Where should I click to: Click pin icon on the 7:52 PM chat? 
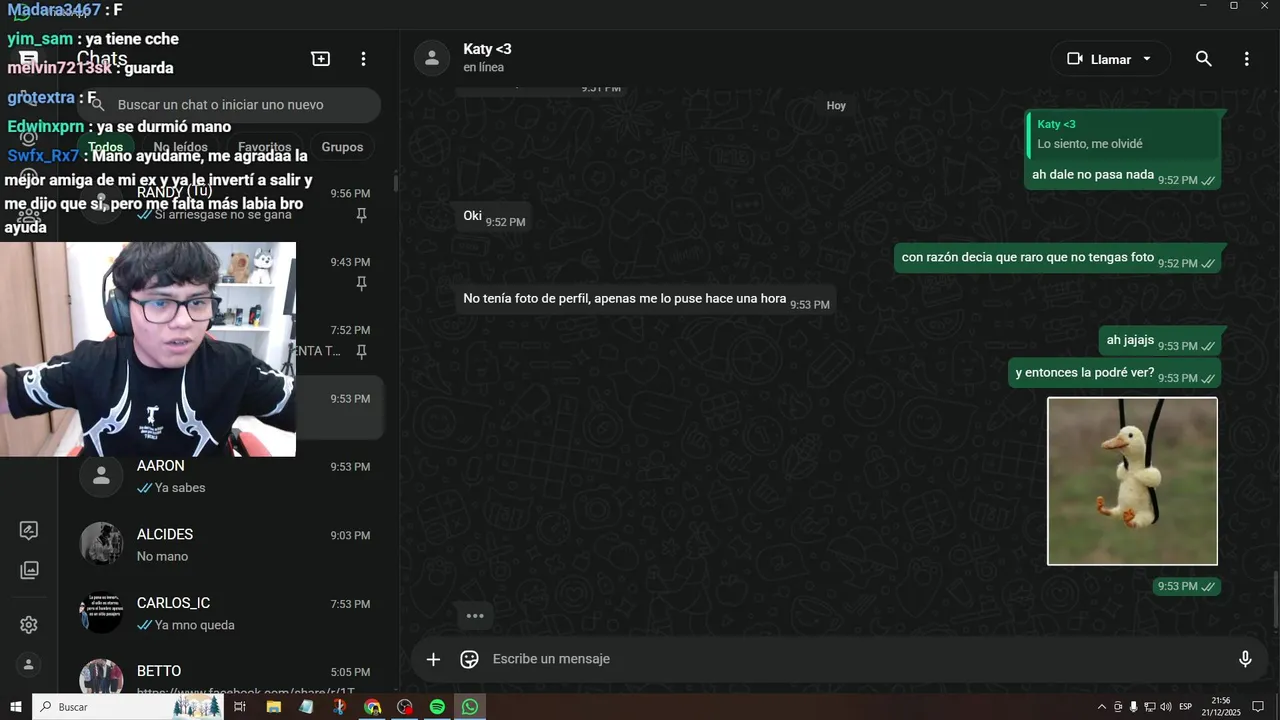[x=361, y=352]
